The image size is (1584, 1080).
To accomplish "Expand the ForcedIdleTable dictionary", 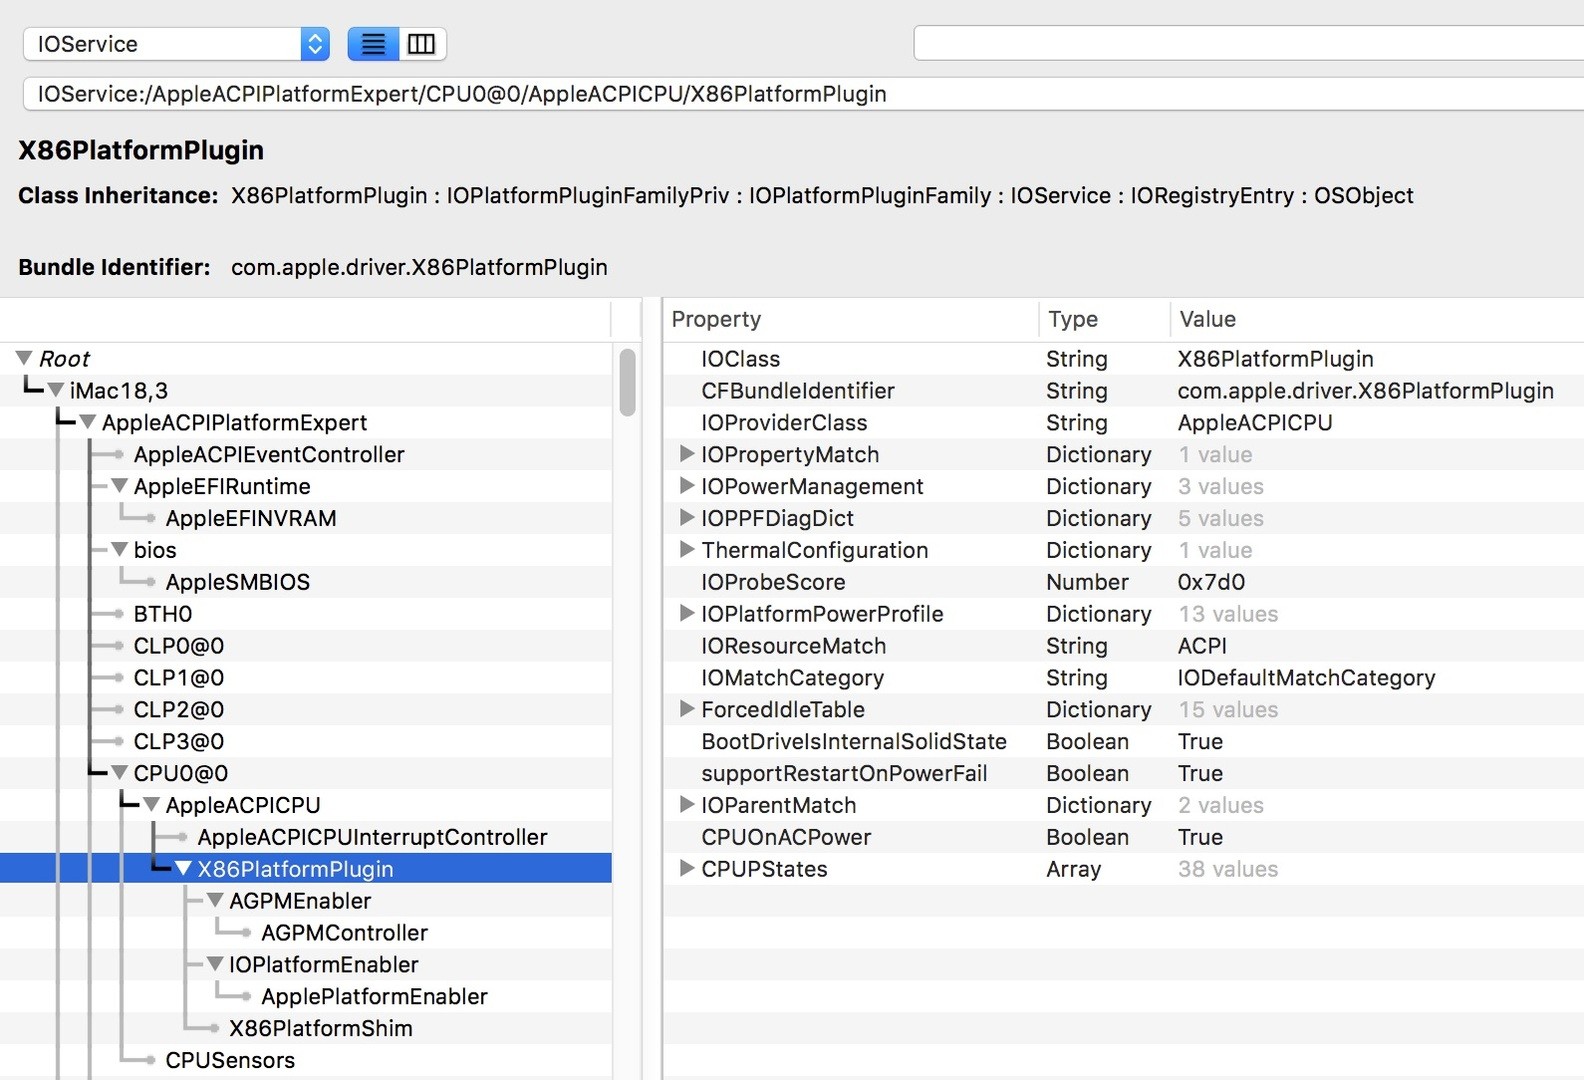I will coord(687,709).
